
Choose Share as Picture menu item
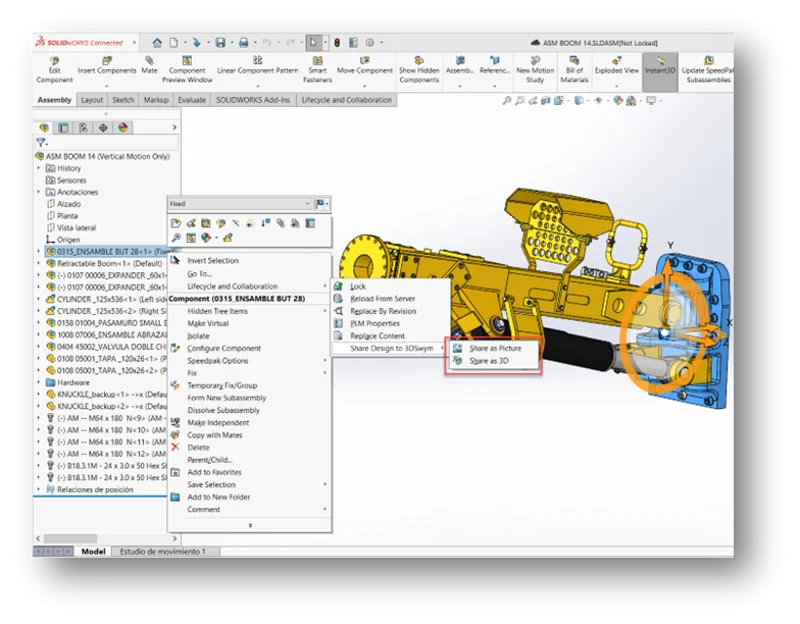tap(495, 348)
